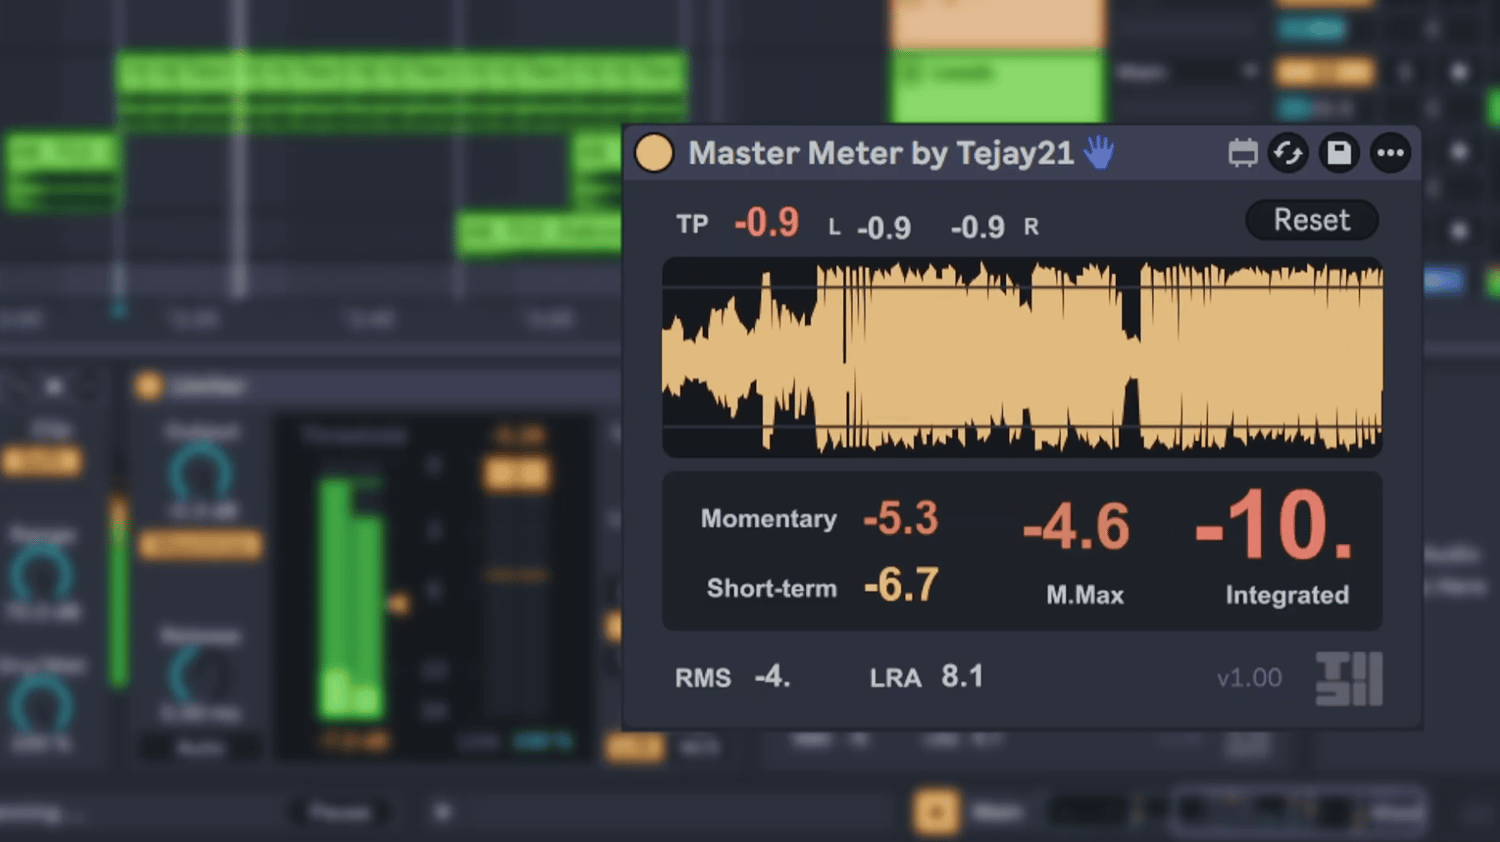Click the orange device icon in the bottom bar
Viewport: 1500px width, 842px height.
tap(936, 812)
